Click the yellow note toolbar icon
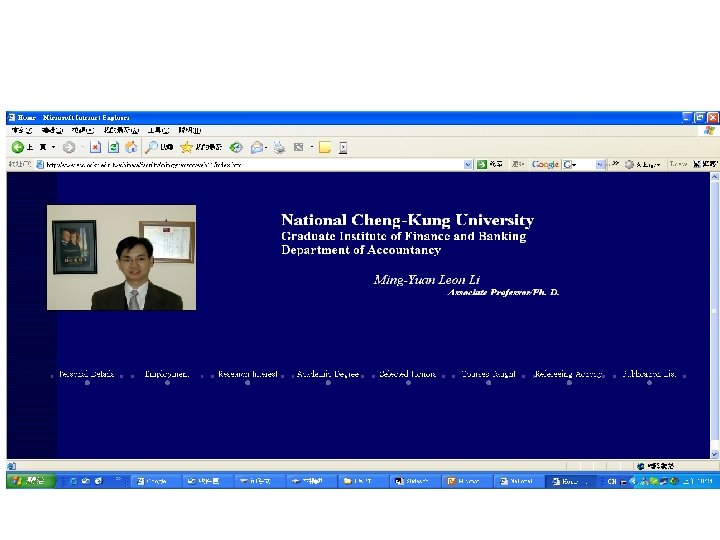Screen dimensions: 720x540 pyautogui.click(x=325, y=147)
